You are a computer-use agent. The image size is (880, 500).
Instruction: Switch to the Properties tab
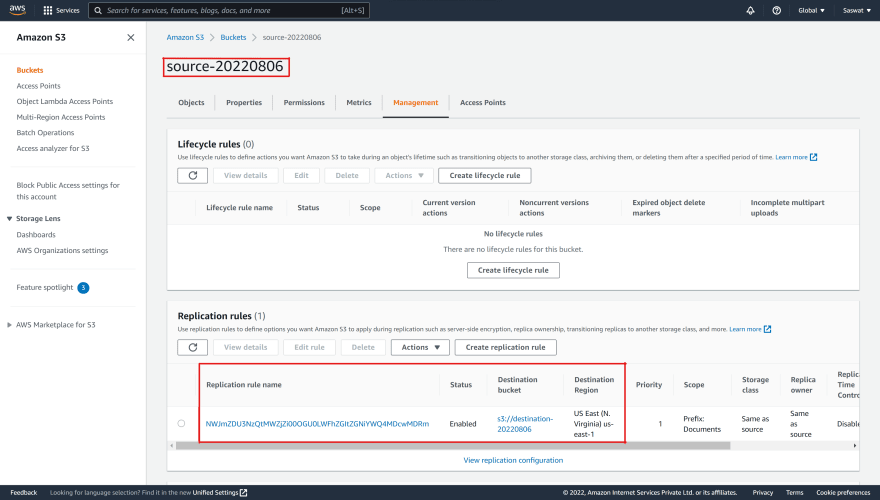click(x=244, y=103)
